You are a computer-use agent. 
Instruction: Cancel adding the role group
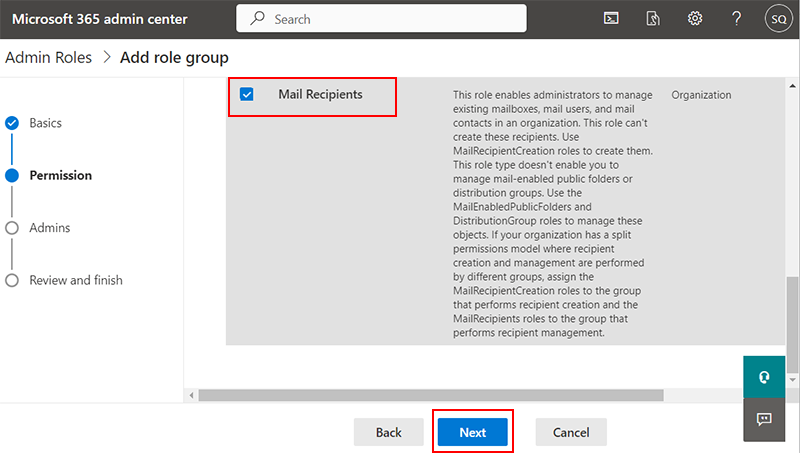571,432
